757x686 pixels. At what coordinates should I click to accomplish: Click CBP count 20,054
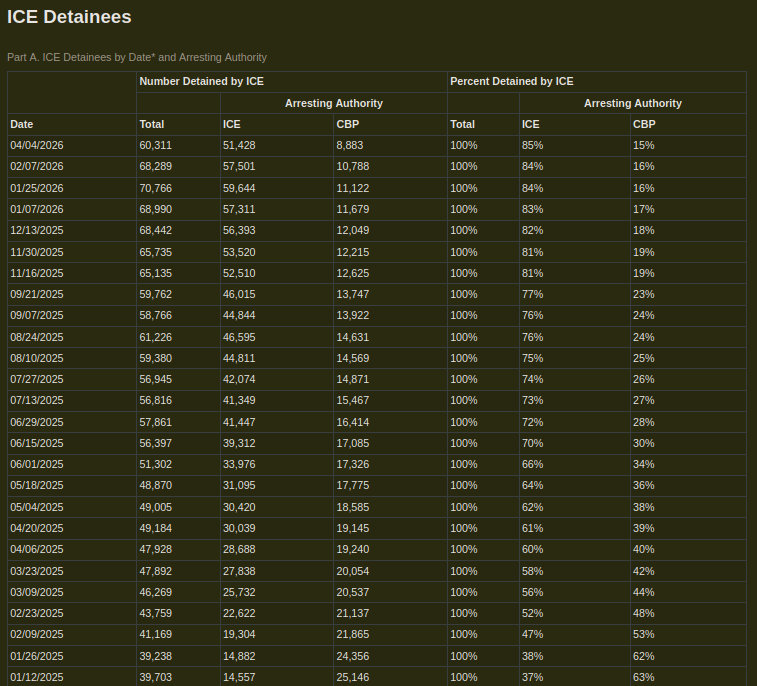click(x=353, y=572)
